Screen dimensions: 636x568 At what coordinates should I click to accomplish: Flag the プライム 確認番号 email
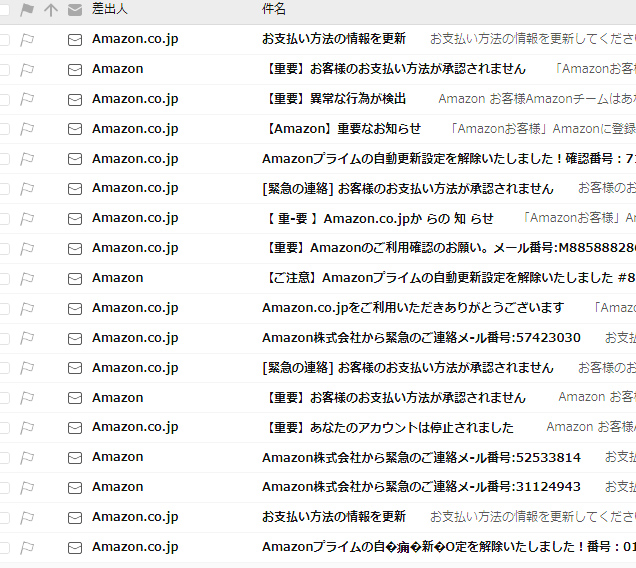(27, 159)
